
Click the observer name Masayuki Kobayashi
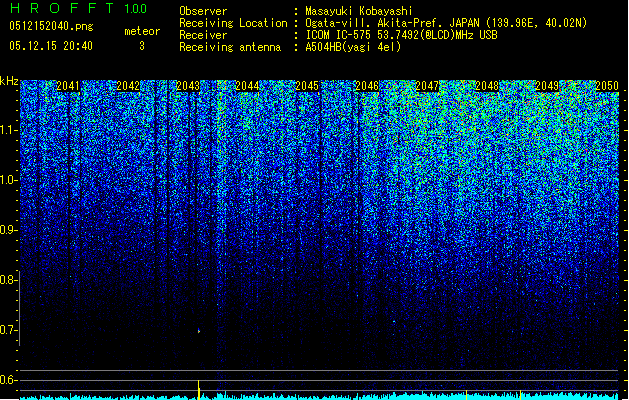point(359,11)
